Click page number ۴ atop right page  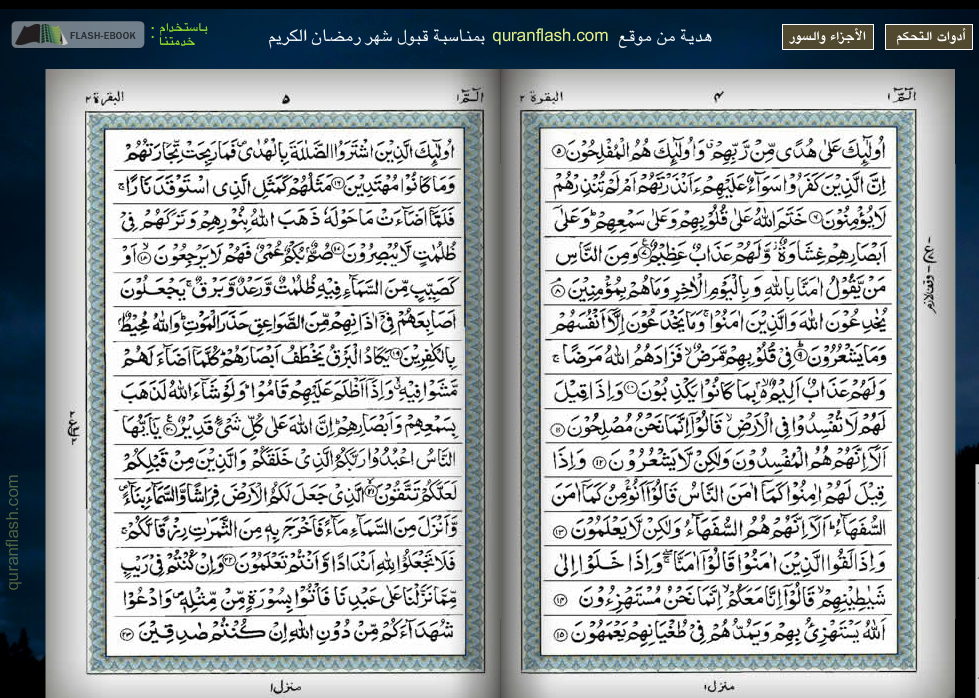pos(718,97)
